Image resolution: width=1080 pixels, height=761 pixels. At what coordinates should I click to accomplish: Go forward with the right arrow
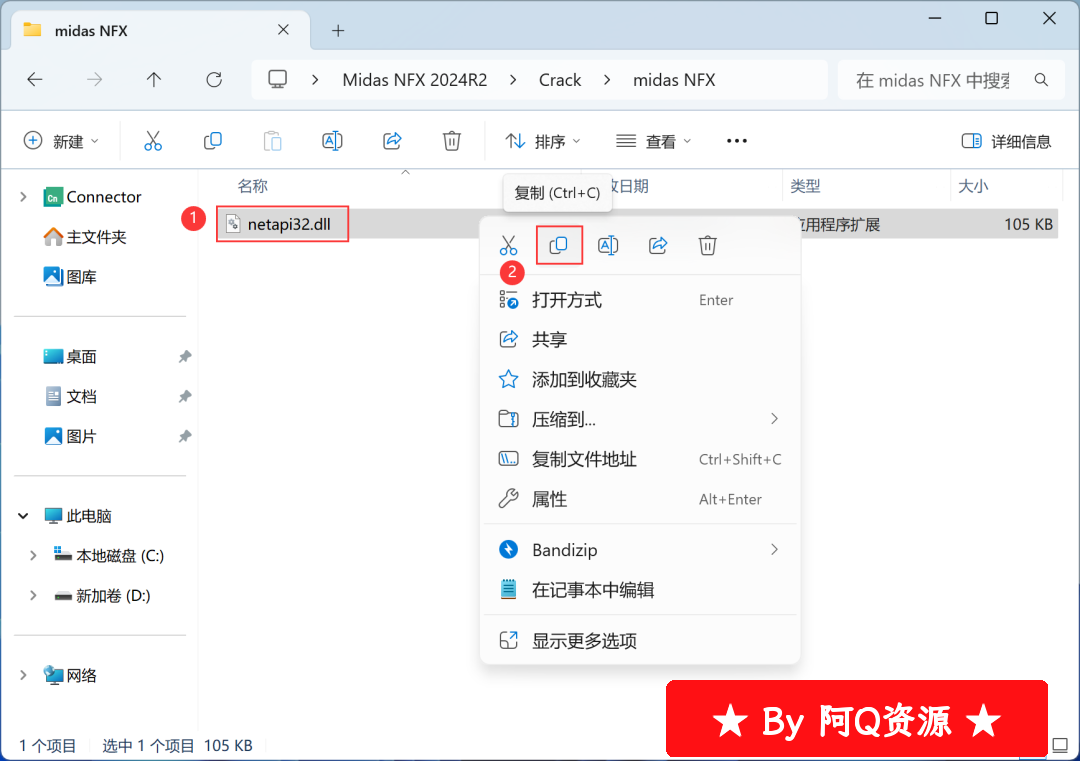point(94,80)
